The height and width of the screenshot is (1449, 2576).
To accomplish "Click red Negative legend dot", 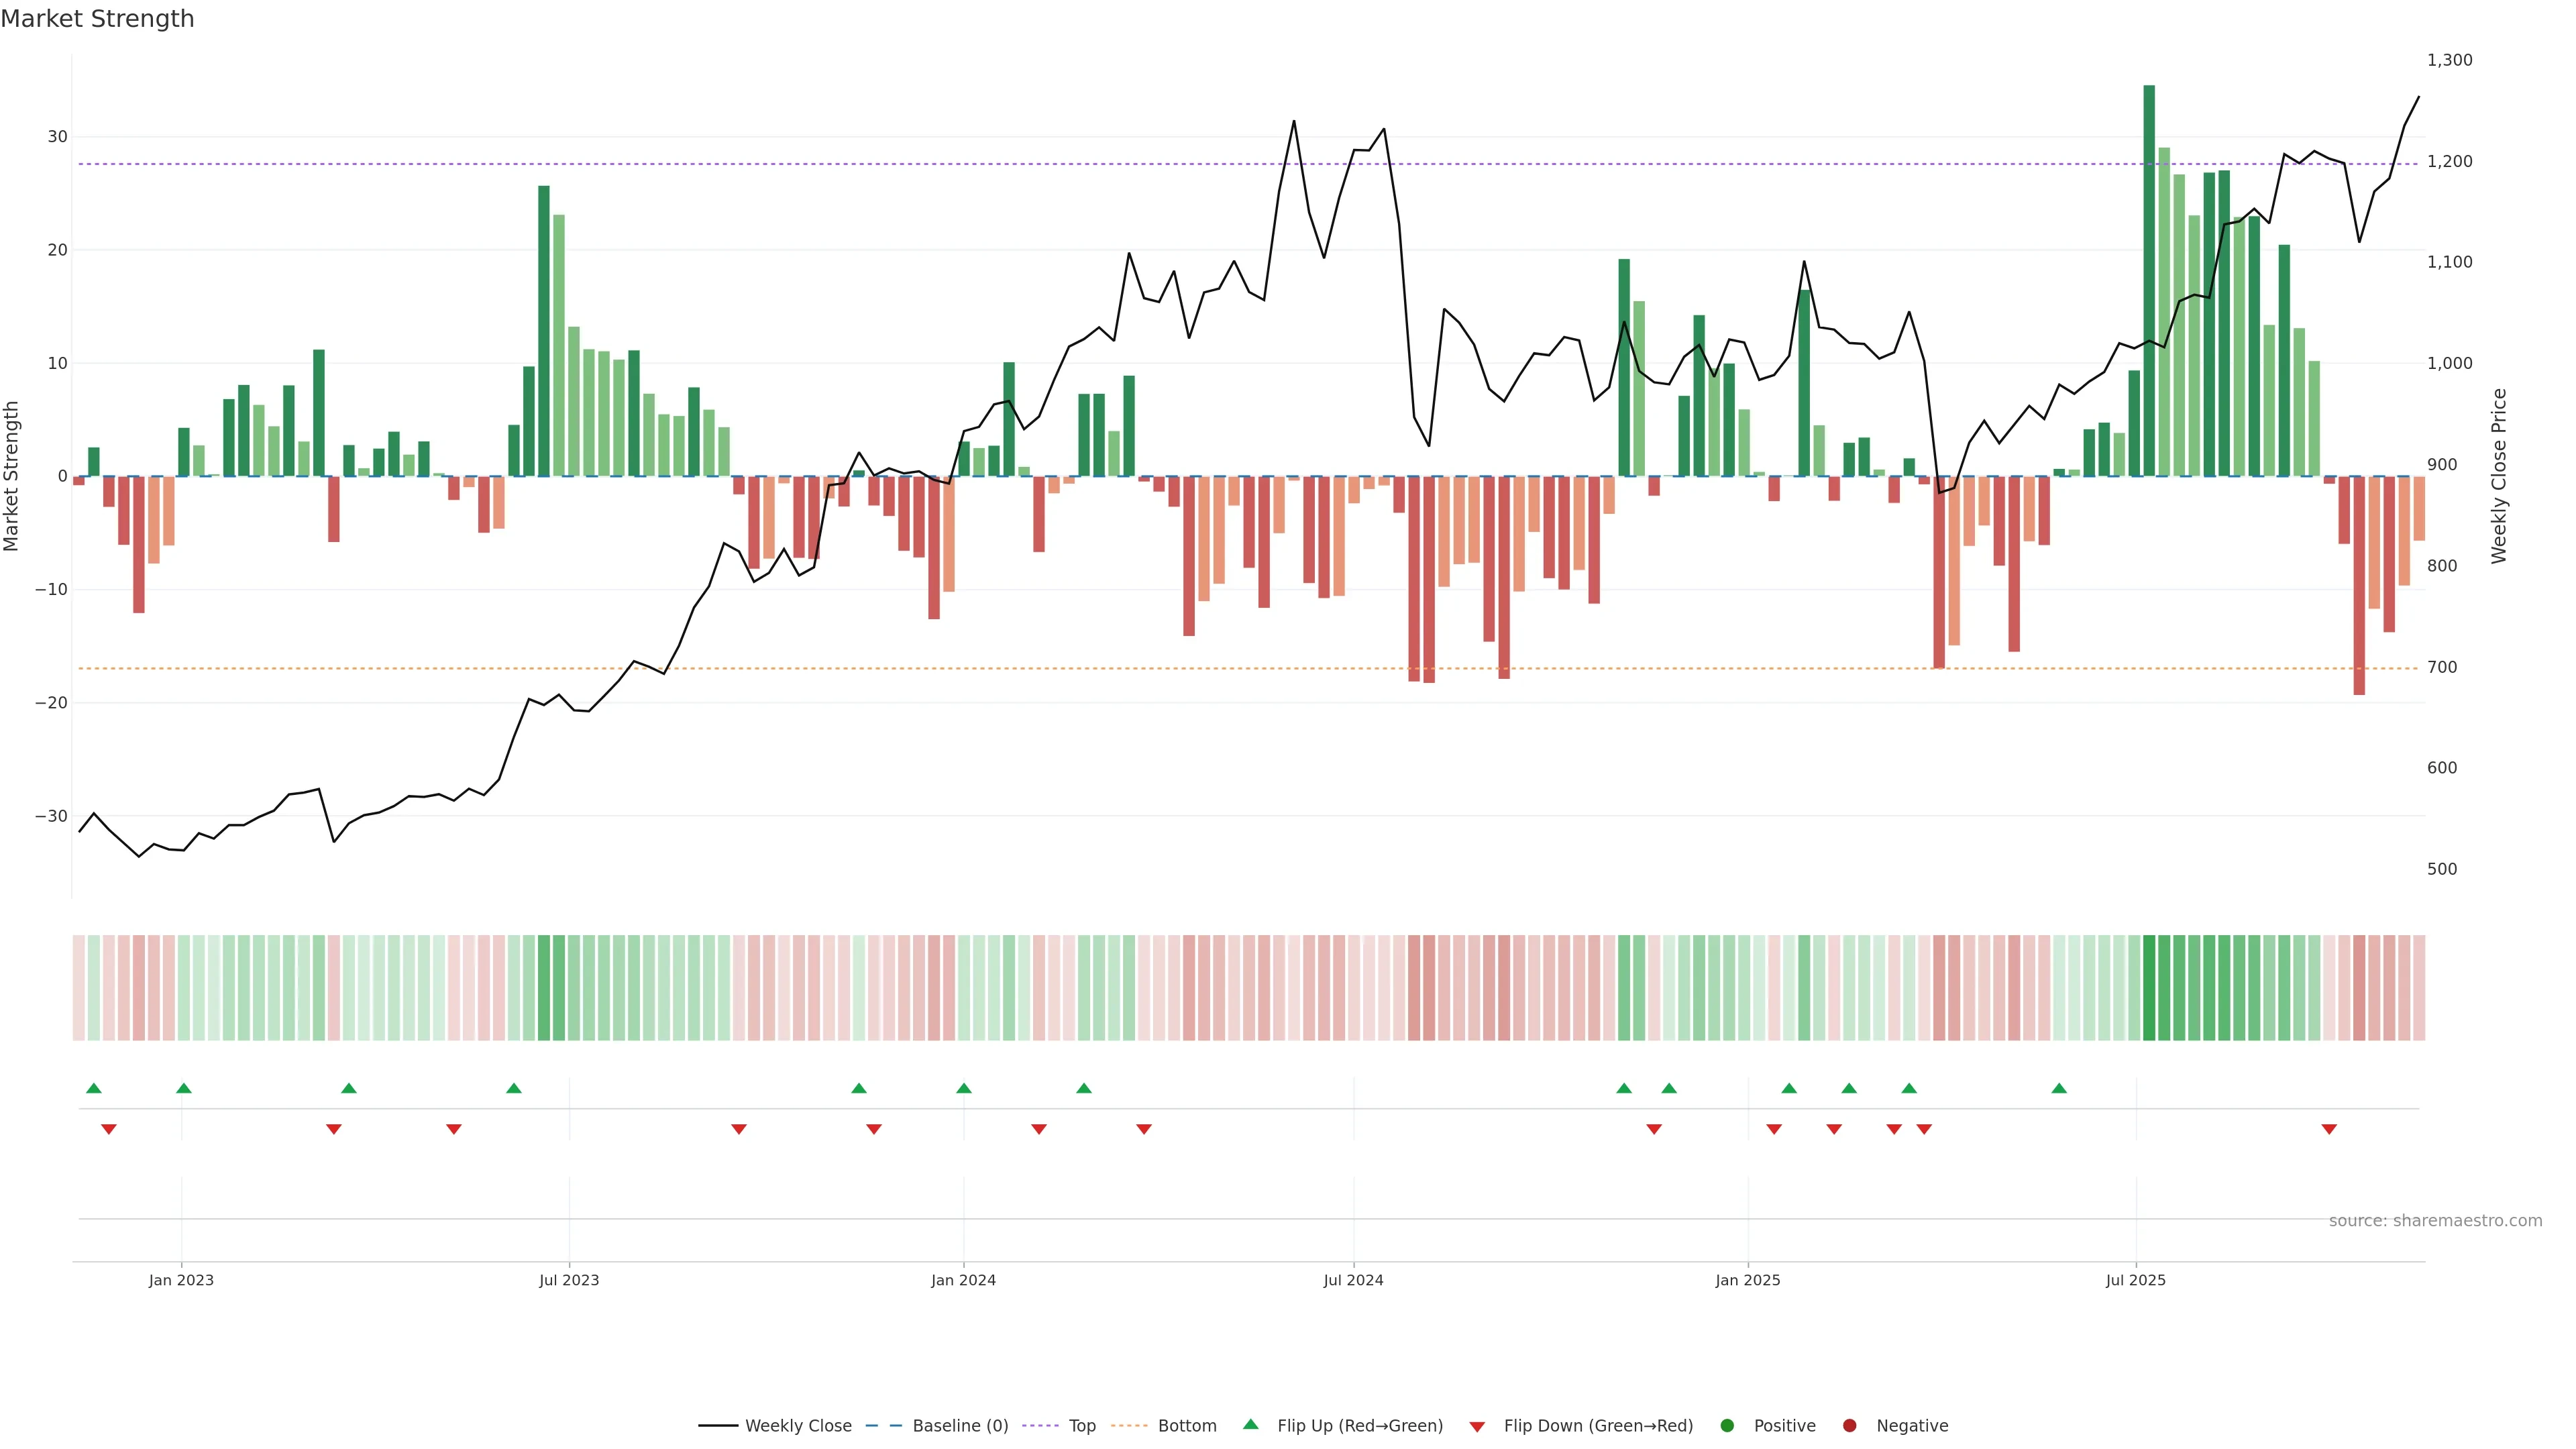I will (x=1849, y=1426).
